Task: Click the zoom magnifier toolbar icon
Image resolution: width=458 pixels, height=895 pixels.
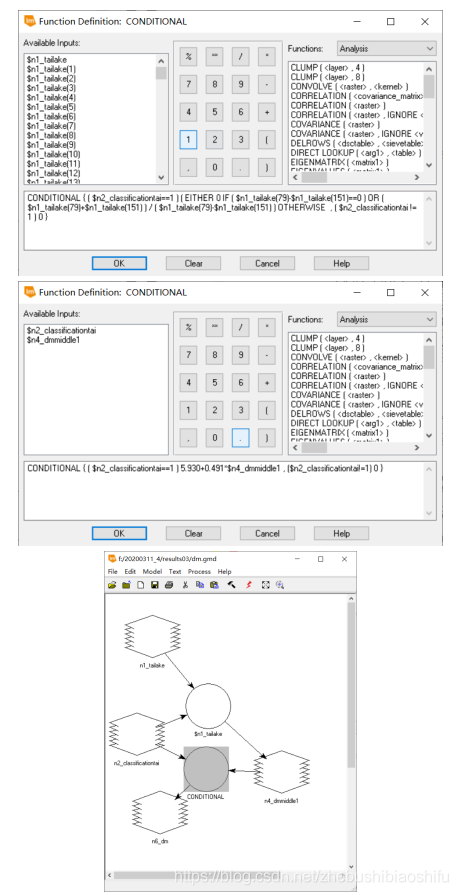Action: click(x=280, y=585)
